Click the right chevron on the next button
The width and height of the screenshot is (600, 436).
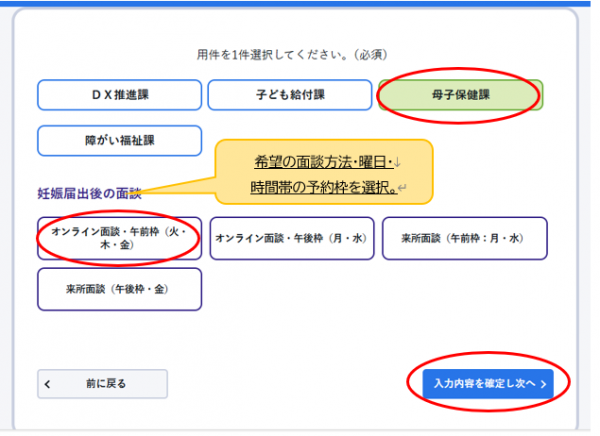[542, 384]
